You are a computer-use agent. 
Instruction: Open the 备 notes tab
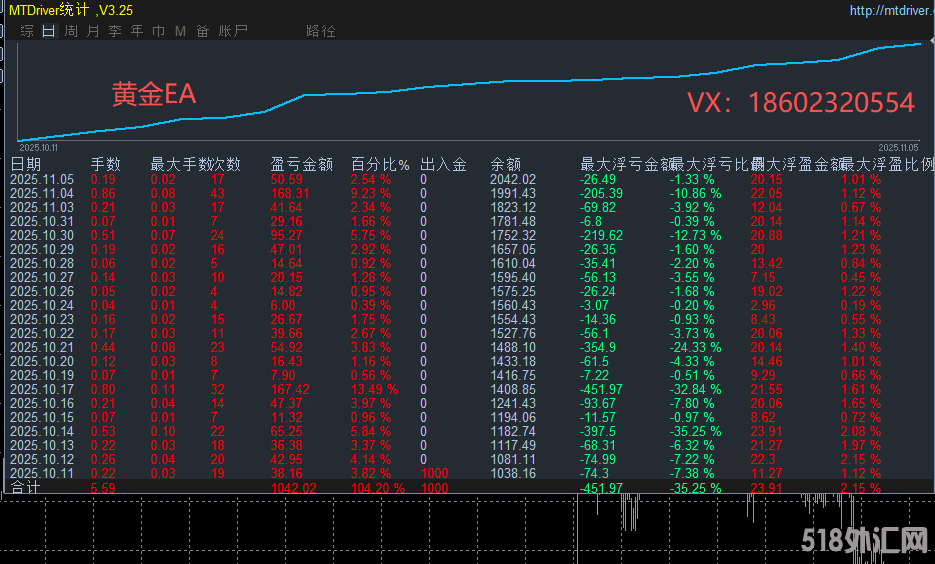(x=202, y=31)
